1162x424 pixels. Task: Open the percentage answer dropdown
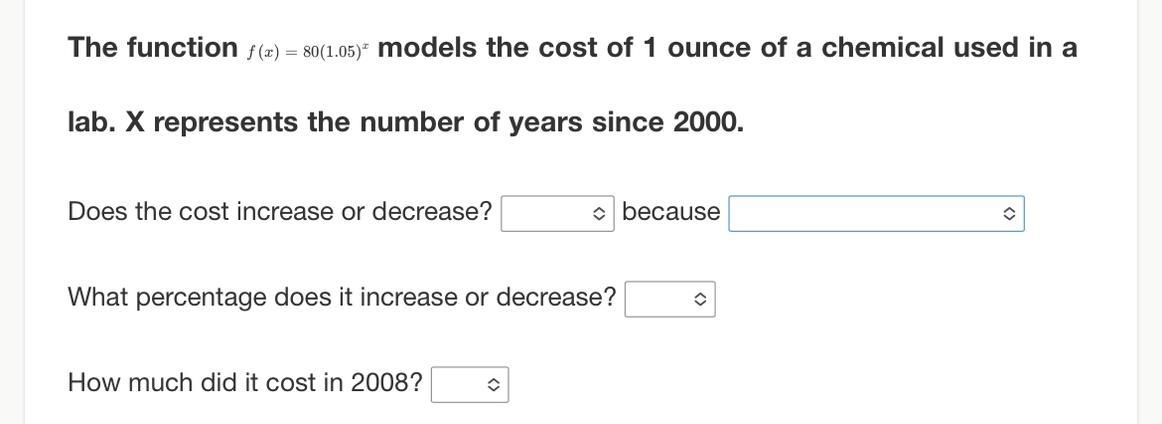coord(669,299)
